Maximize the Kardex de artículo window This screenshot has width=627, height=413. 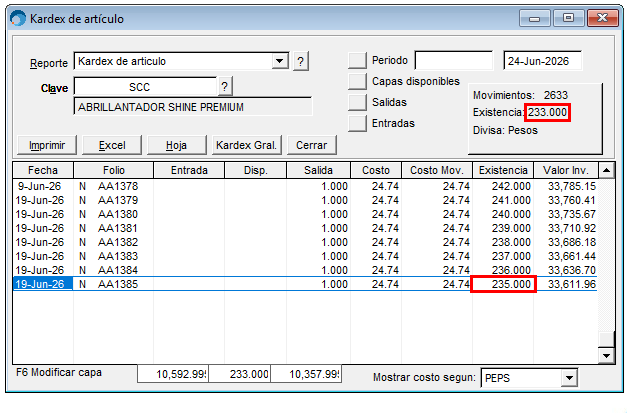tap(568, 18)
